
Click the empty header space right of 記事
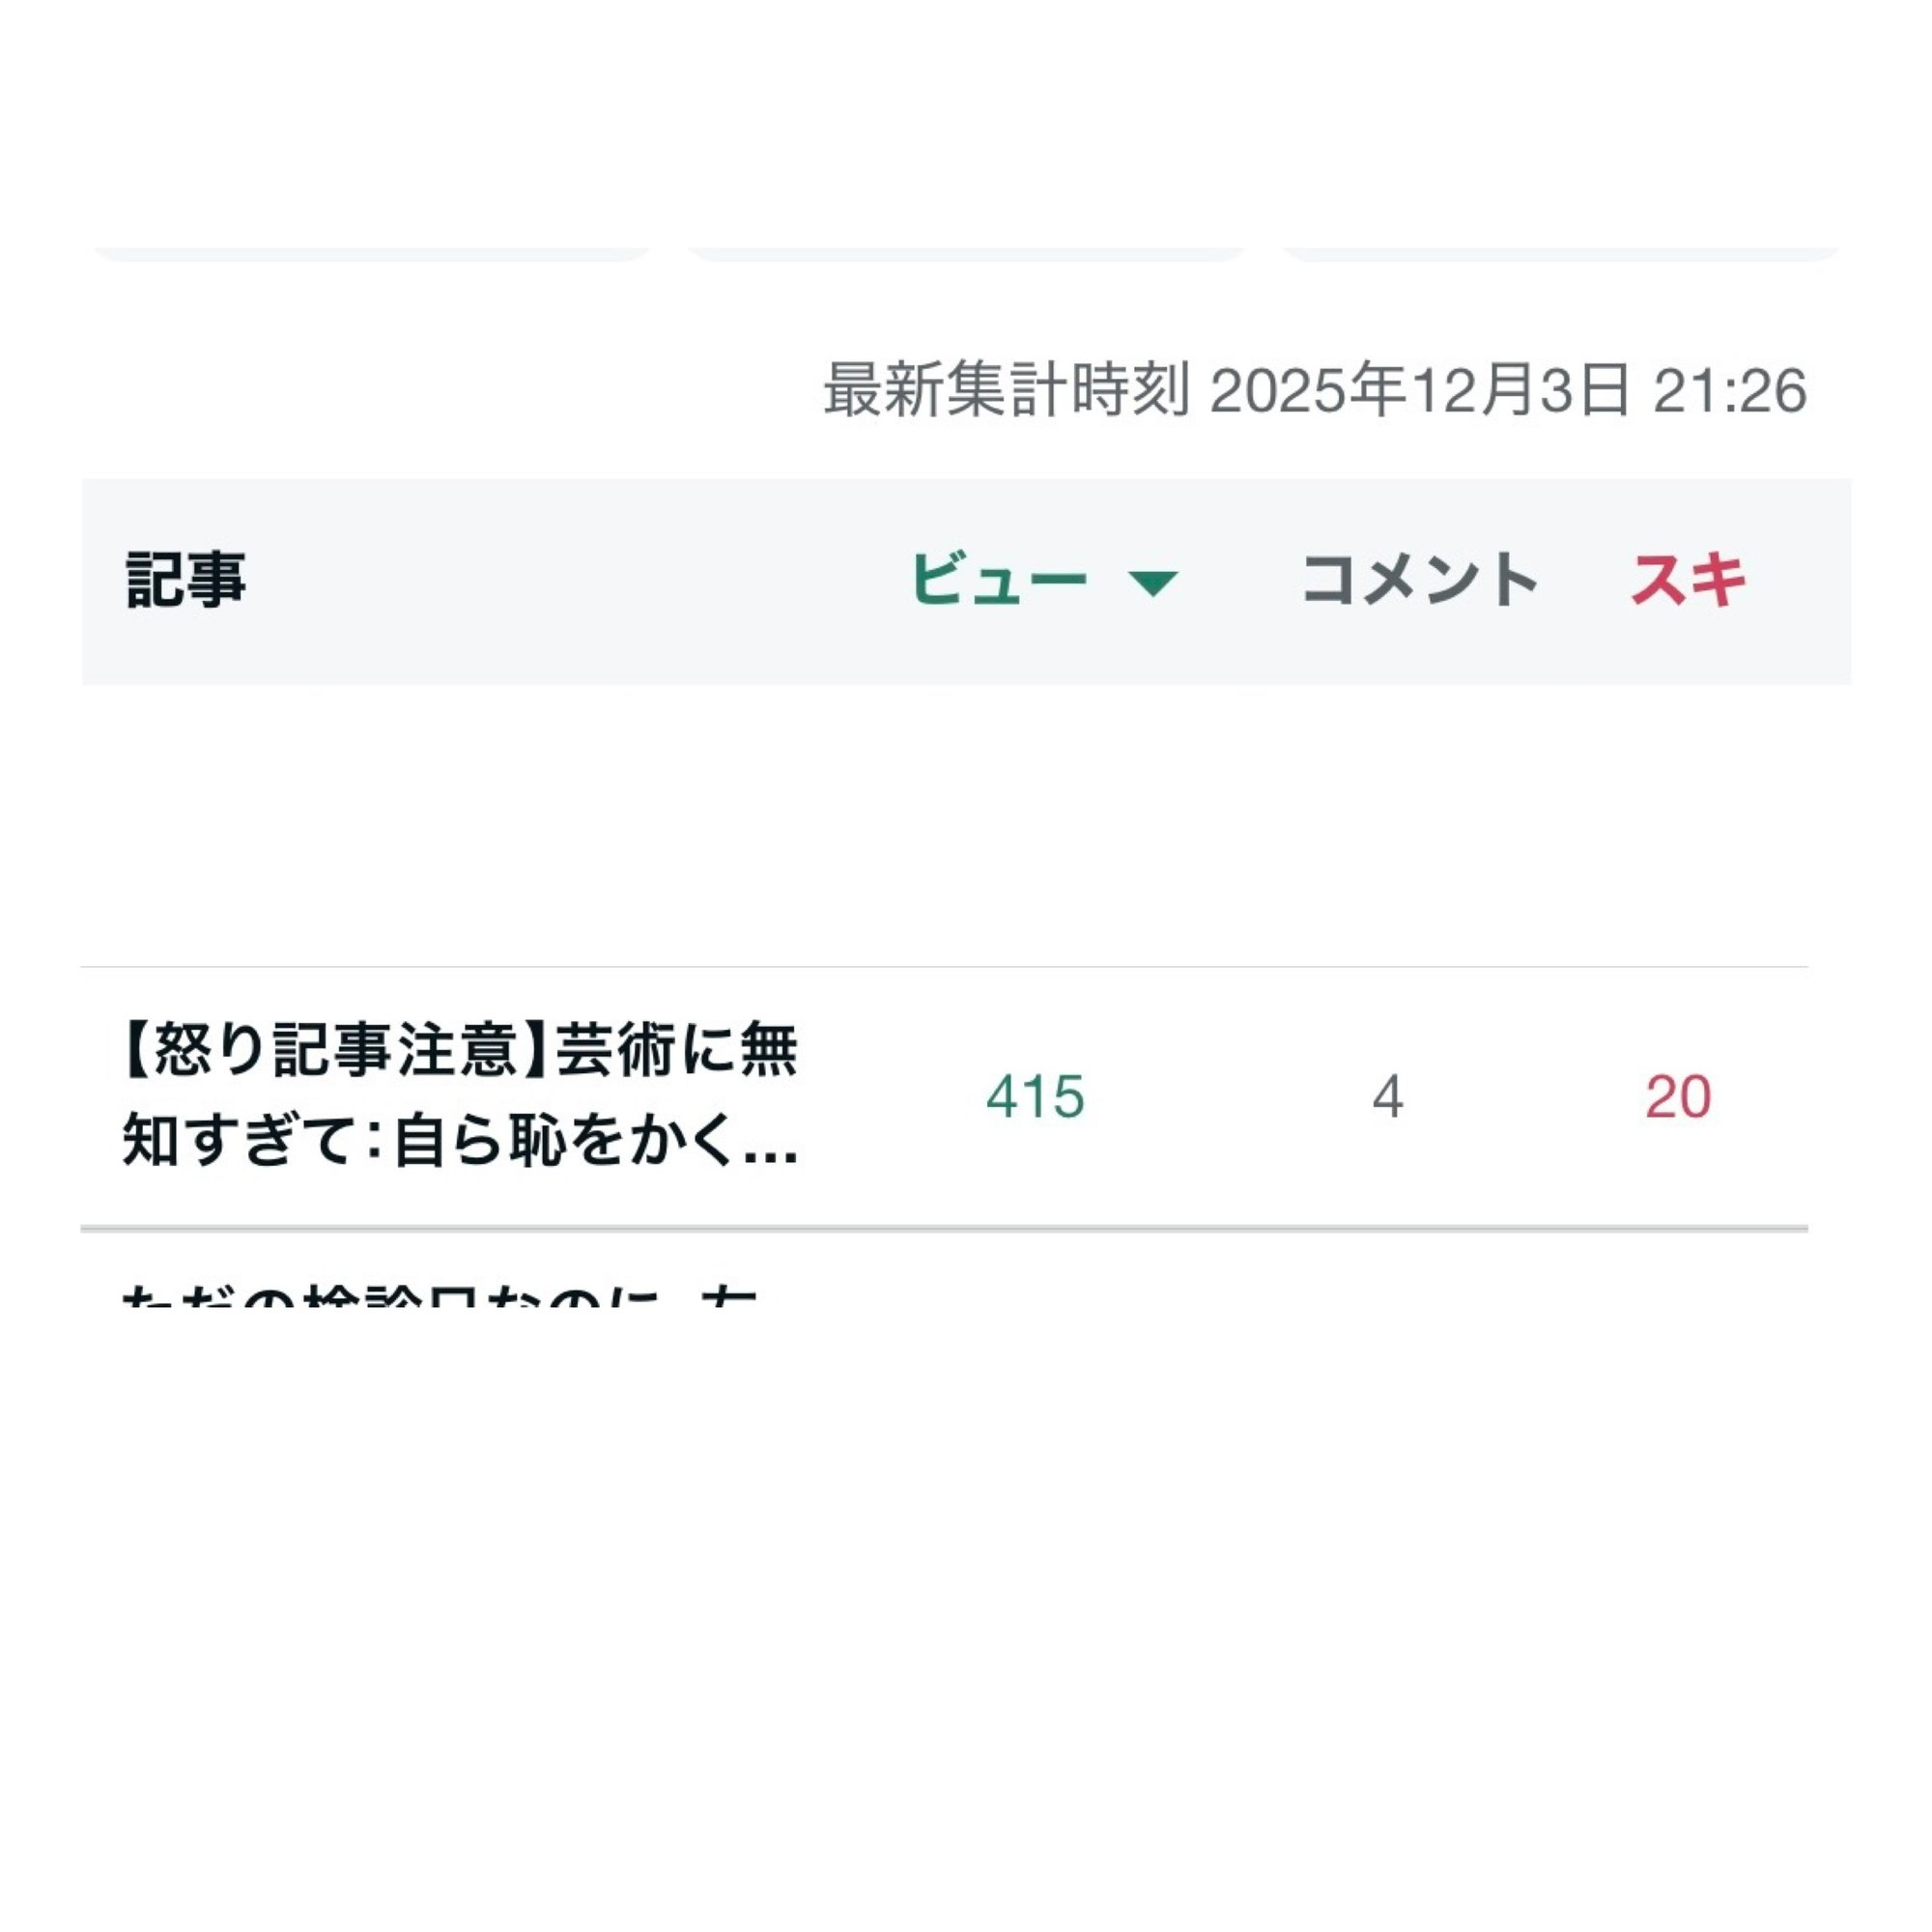click(x=570, y=580)
